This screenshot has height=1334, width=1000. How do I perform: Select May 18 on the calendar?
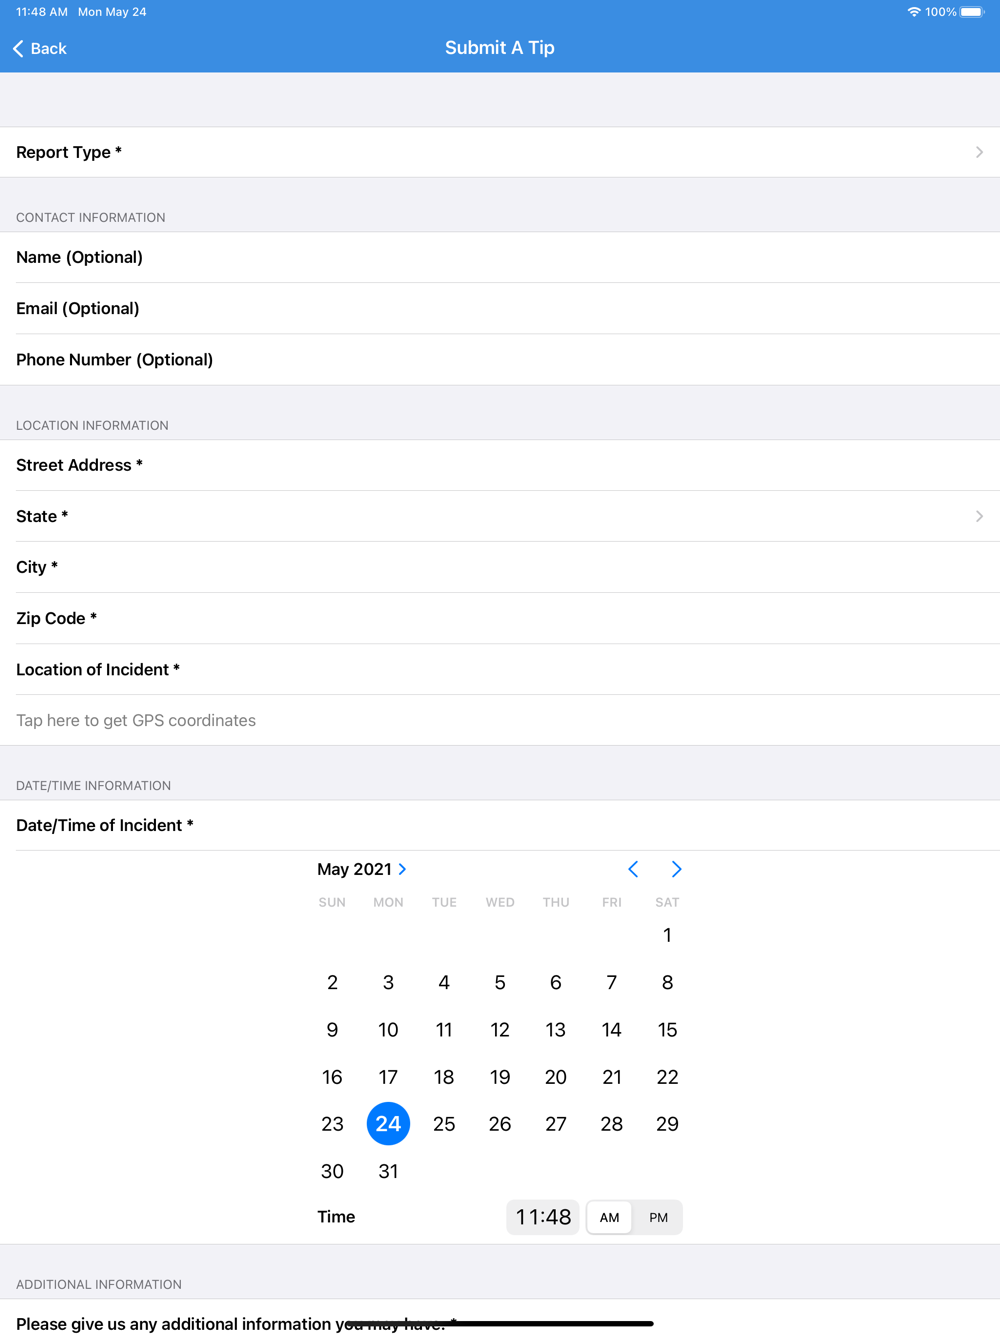coord(444,1077)
